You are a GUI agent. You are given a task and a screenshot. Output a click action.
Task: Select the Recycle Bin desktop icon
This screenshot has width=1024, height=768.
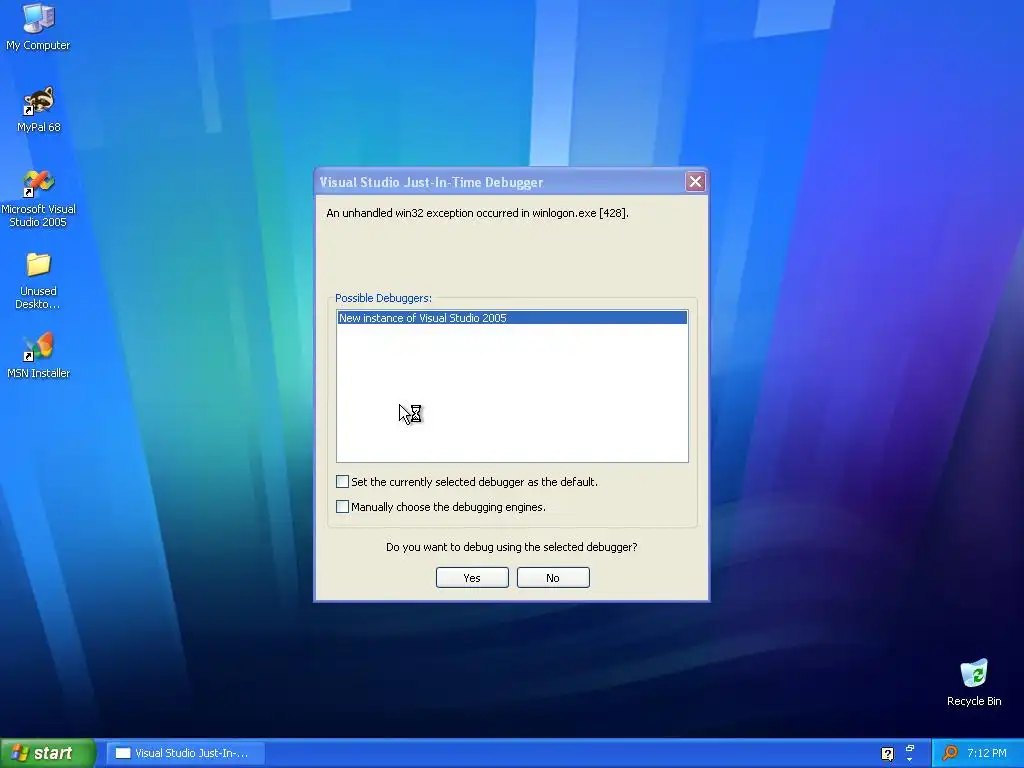click(974, 682)
